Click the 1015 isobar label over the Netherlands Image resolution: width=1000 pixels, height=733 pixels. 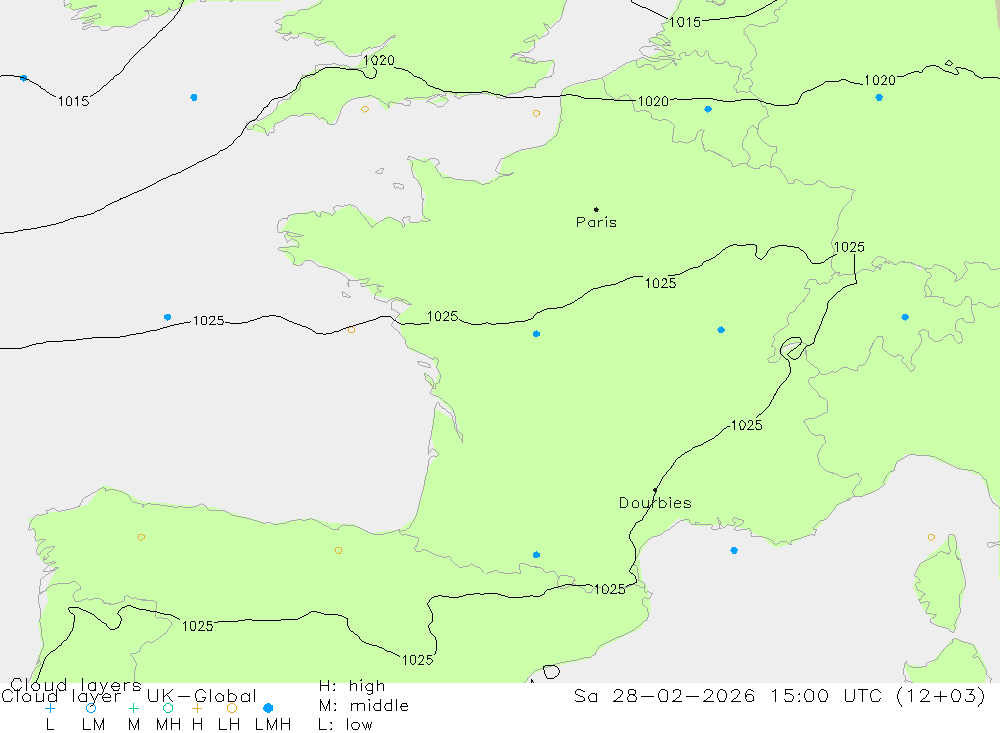[x=685, y=22]
